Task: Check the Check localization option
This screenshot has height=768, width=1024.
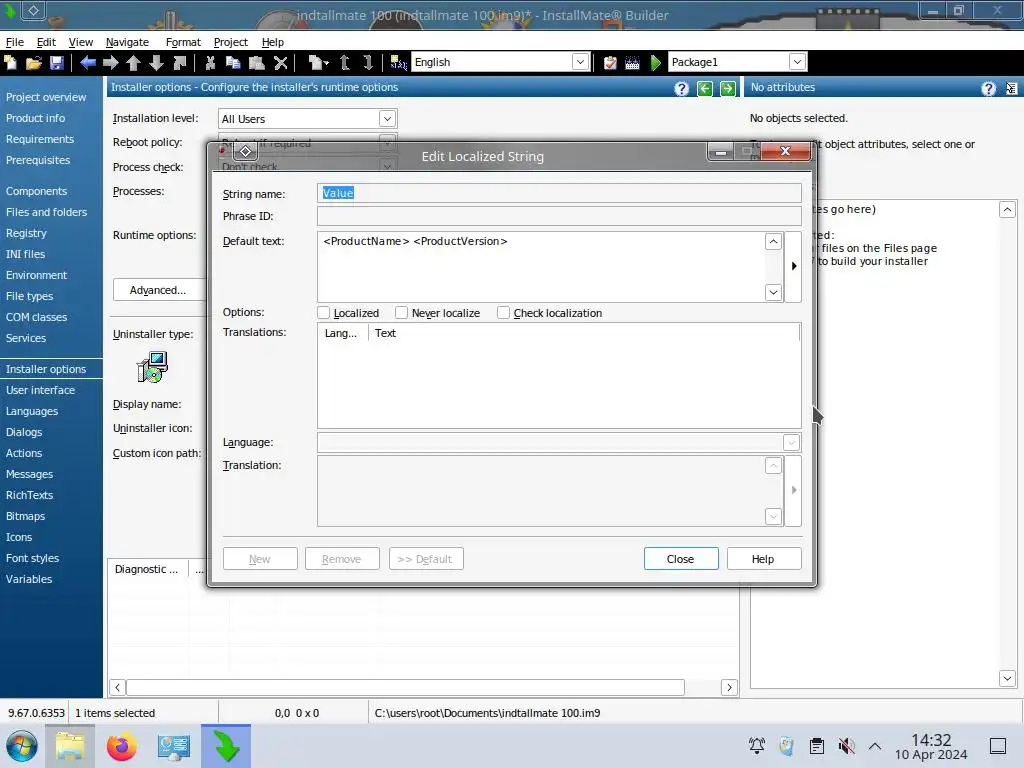Action: (x=504, y=313)
